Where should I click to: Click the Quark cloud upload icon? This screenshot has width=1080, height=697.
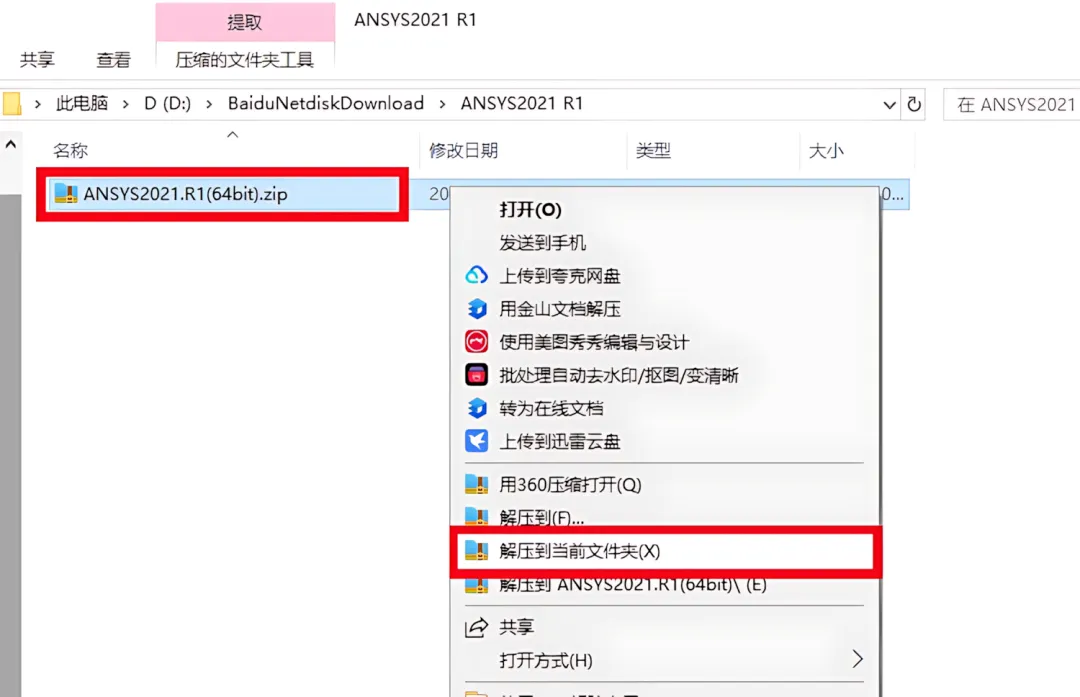(476, 275)
